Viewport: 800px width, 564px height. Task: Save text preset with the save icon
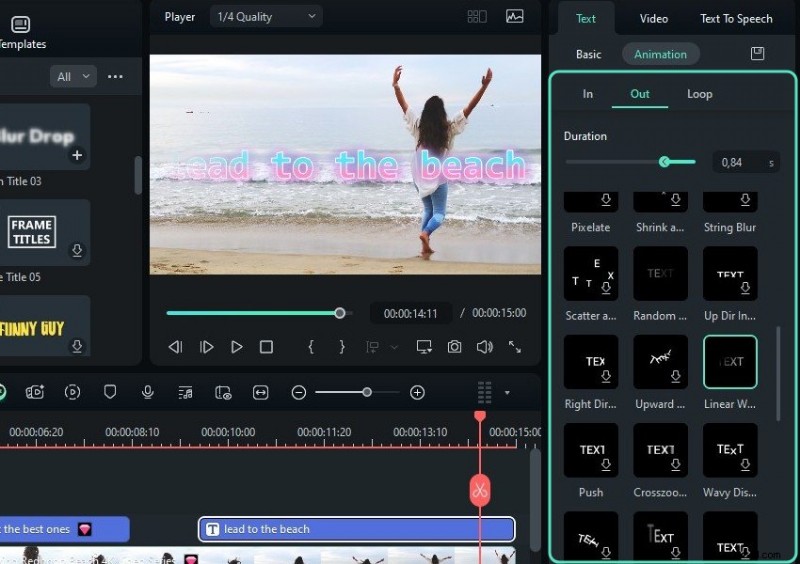pyautogui.click(x=757, y=53)
